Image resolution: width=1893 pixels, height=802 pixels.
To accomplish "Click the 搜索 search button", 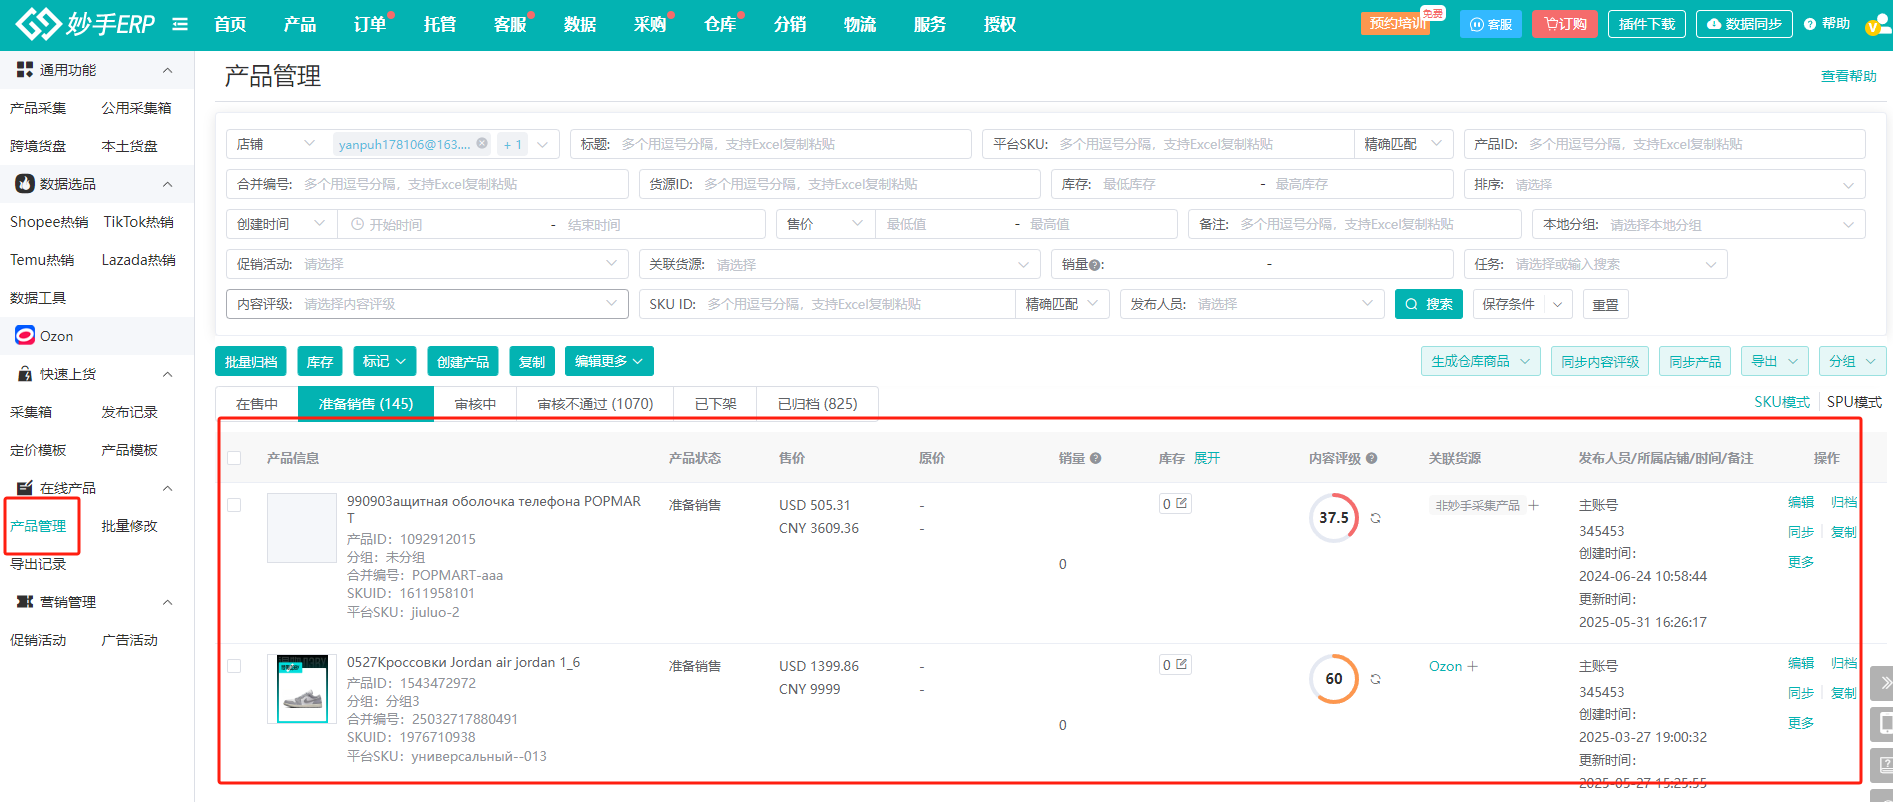I will pos(1428,304).
